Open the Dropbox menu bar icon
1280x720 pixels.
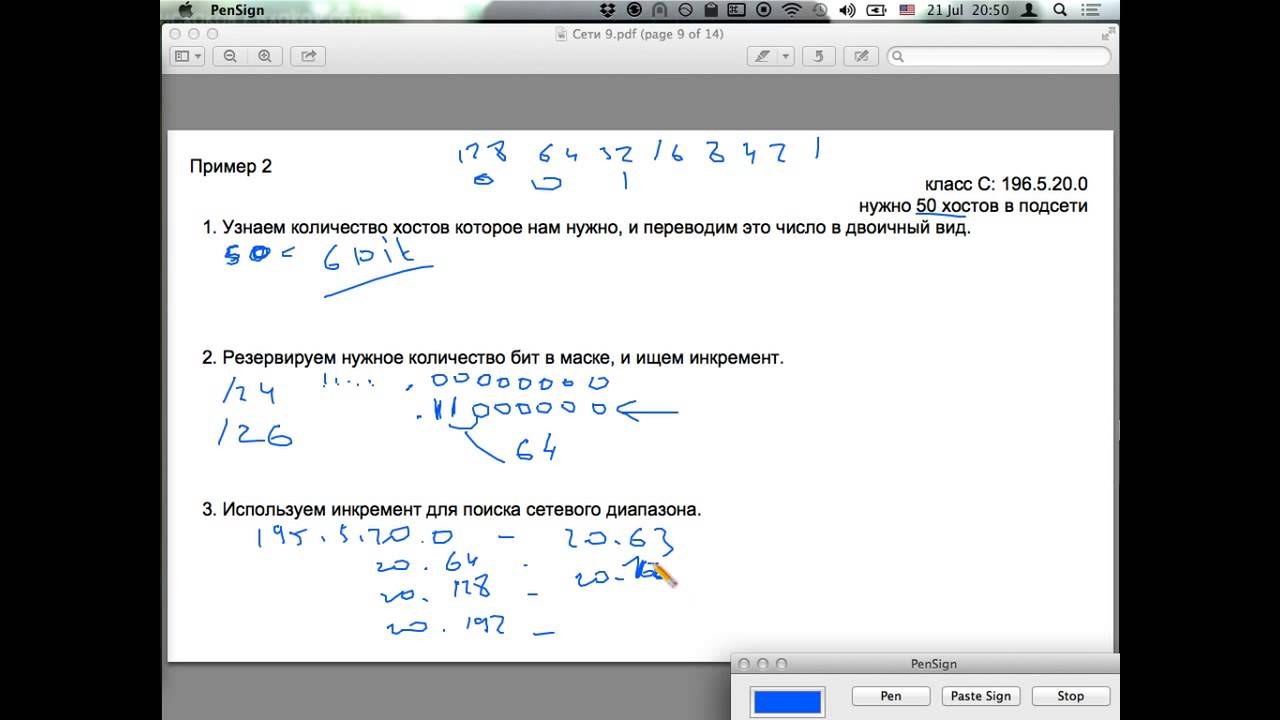click(x=607, y=10)
